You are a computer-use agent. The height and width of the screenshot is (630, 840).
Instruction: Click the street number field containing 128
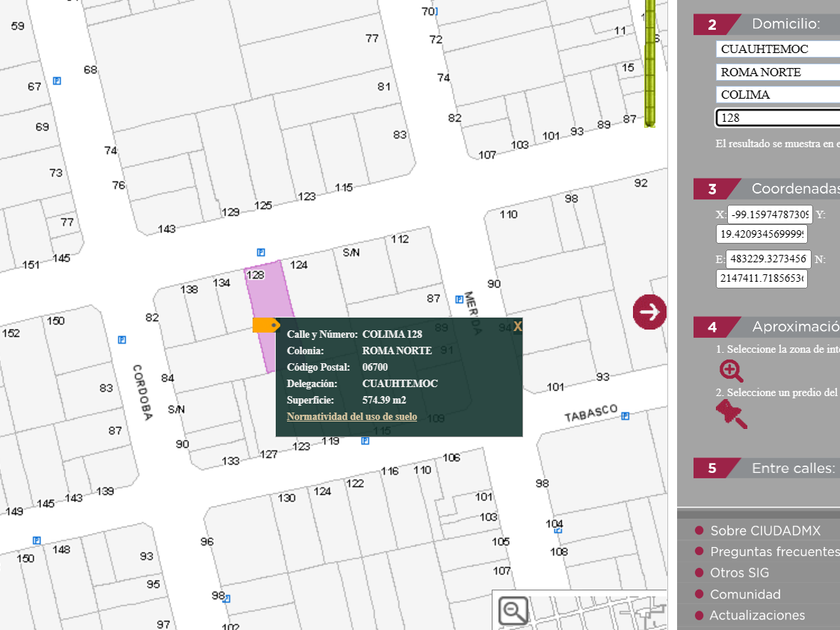(777, 118)
